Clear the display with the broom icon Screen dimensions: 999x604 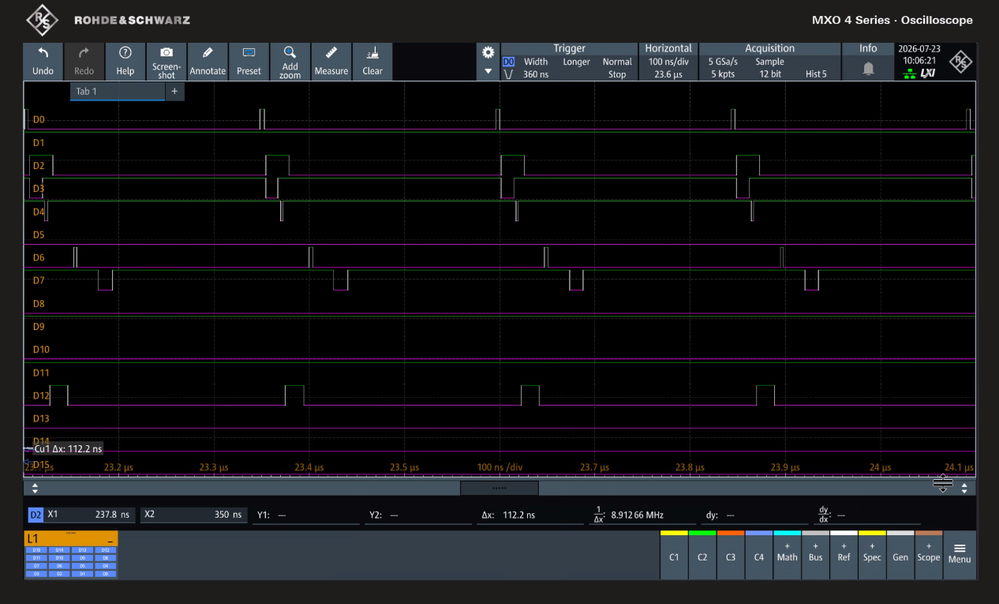click(x=372, y=61)
